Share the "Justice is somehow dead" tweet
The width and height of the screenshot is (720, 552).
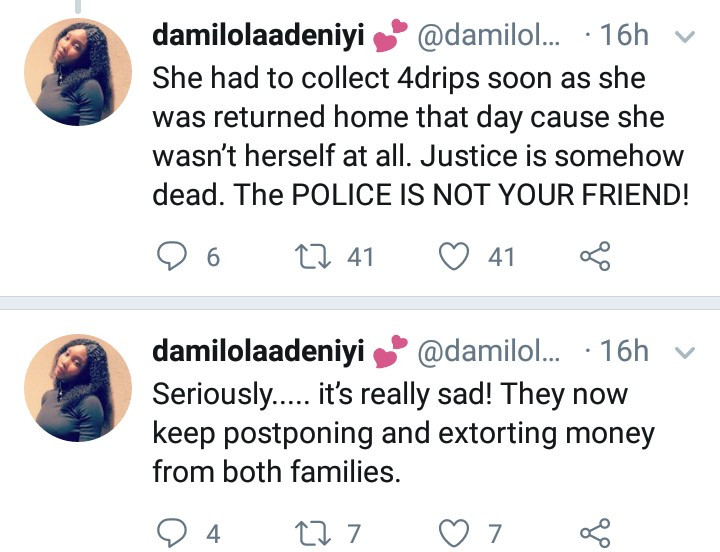594,257
